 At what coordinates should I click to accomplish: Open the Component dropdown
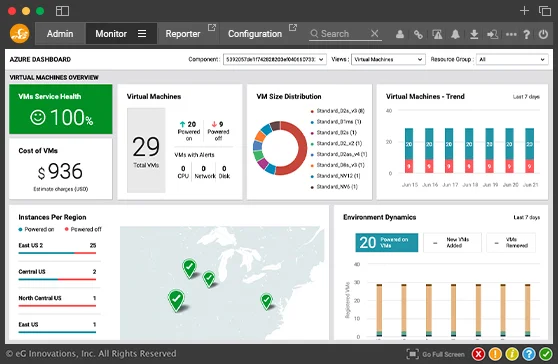click(x=274, y=59)
